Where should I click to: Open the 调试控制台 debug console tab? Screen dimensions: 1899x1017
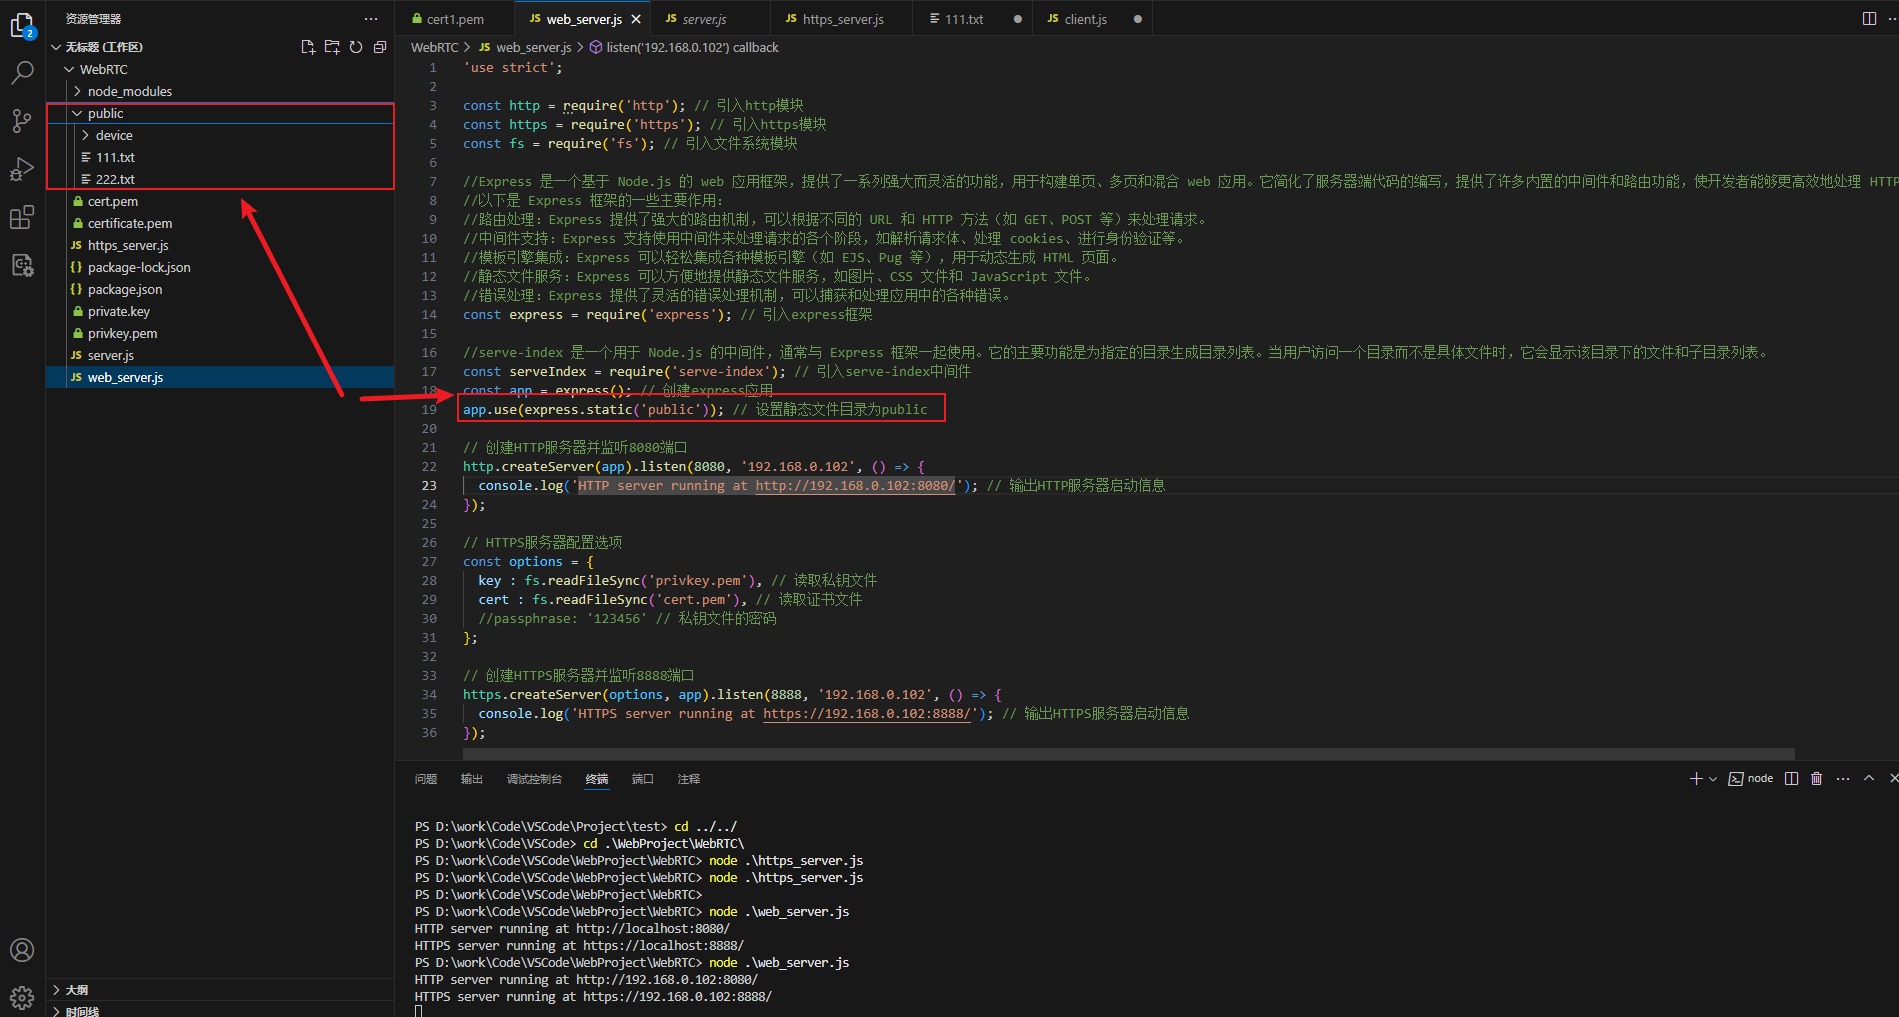pos(534,779)
